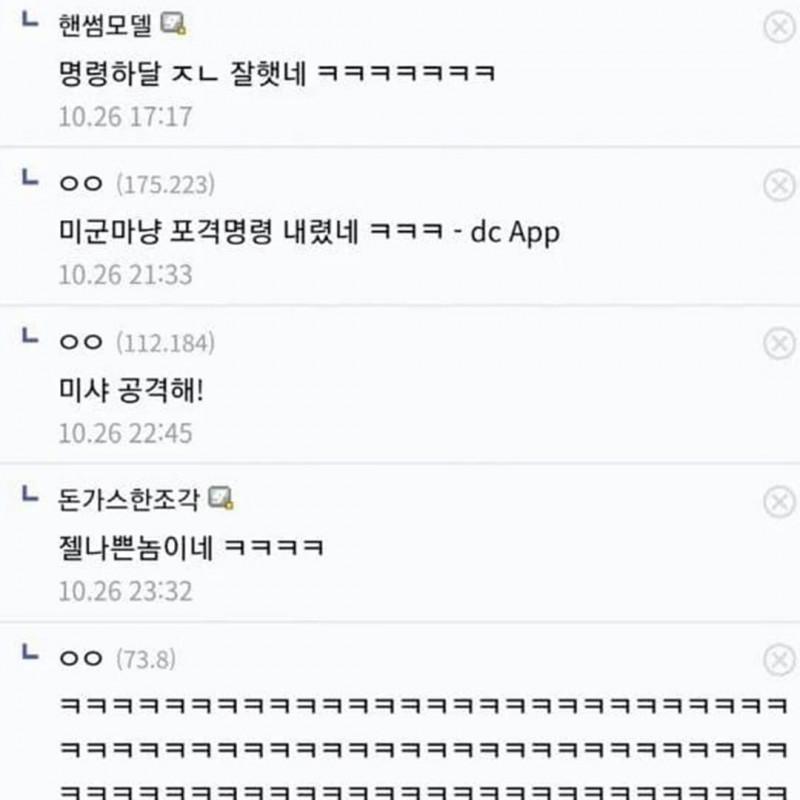Image resolution: width=800 pixels, height=800 pixels.
Task: Remove the 미샤 공격해! comment
Action: [x=779, y=343]
